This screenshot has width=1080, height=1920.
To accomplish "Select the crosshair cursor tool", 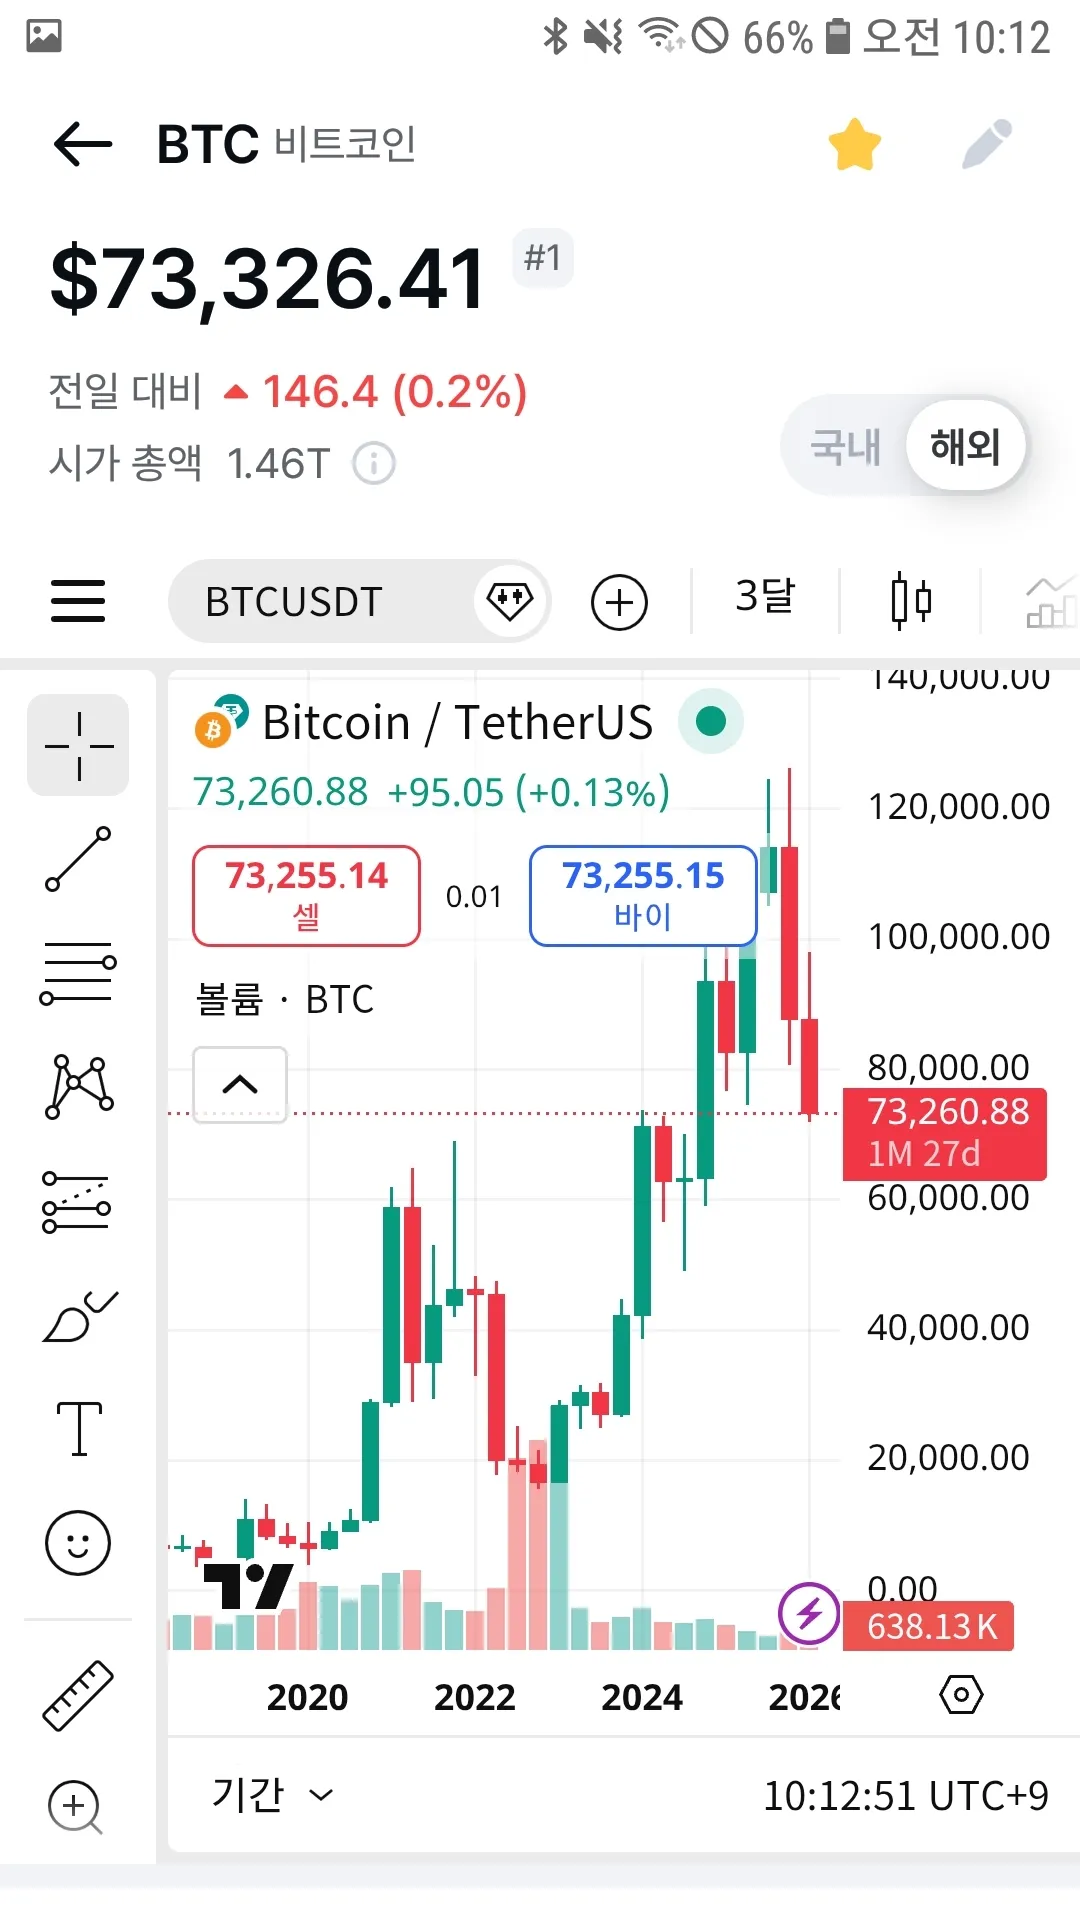I will pos(79,746).
